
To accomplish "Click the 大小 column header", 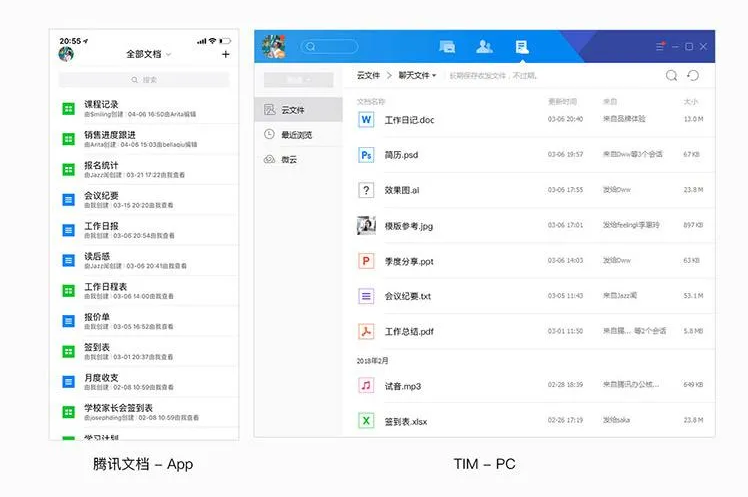I will pos(690,102).
